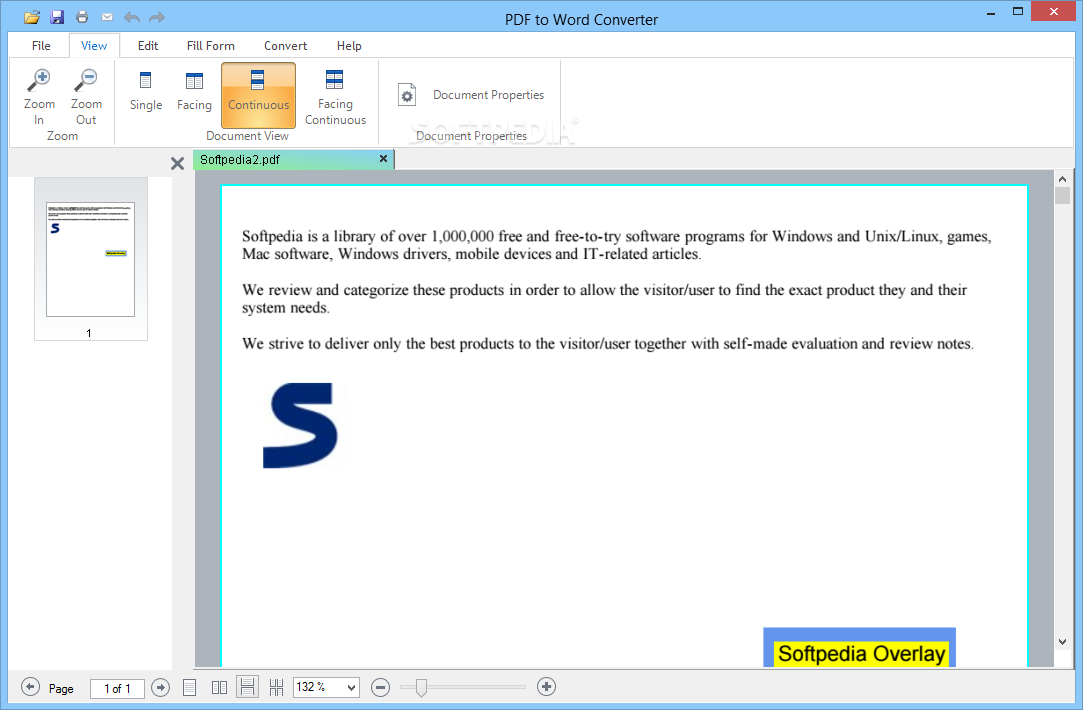Image resolution: width=1083 pixels, height=710 pixels.
Task: Click the Print icon in quick toolbar
Action: (82, 17)
